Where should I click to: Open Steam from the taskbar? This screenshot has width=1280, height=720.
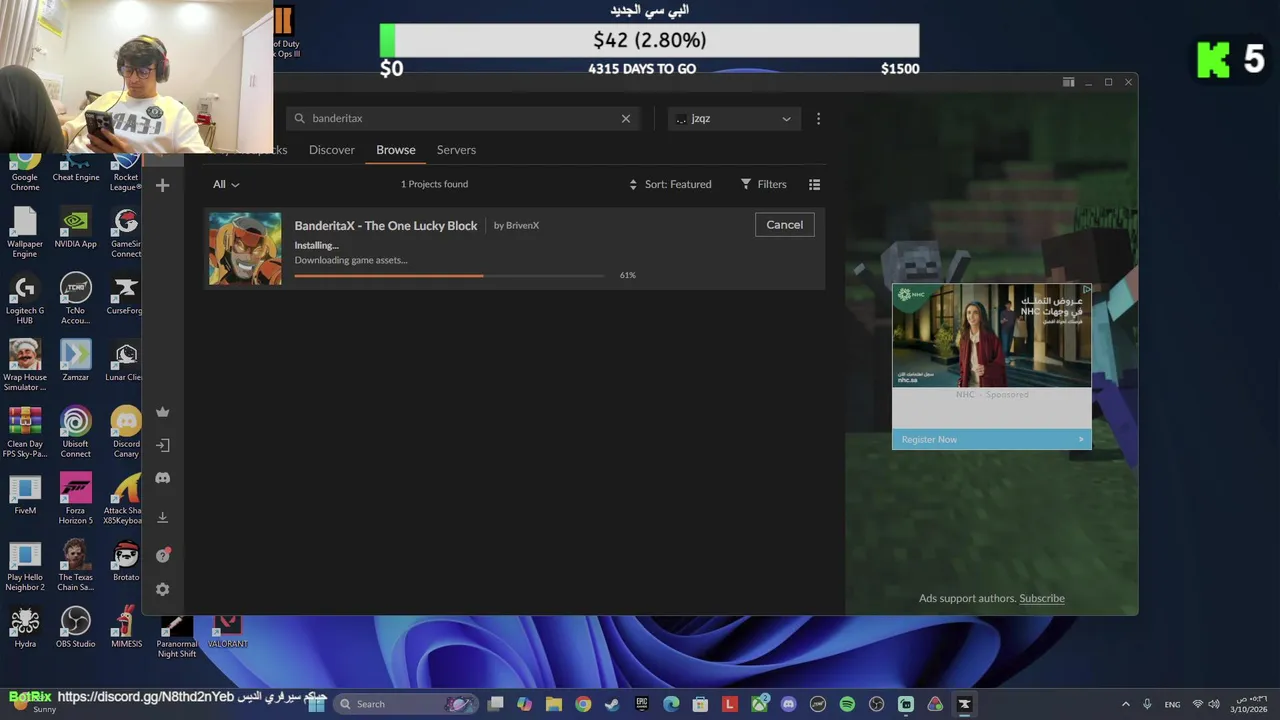tap(612, 704)
